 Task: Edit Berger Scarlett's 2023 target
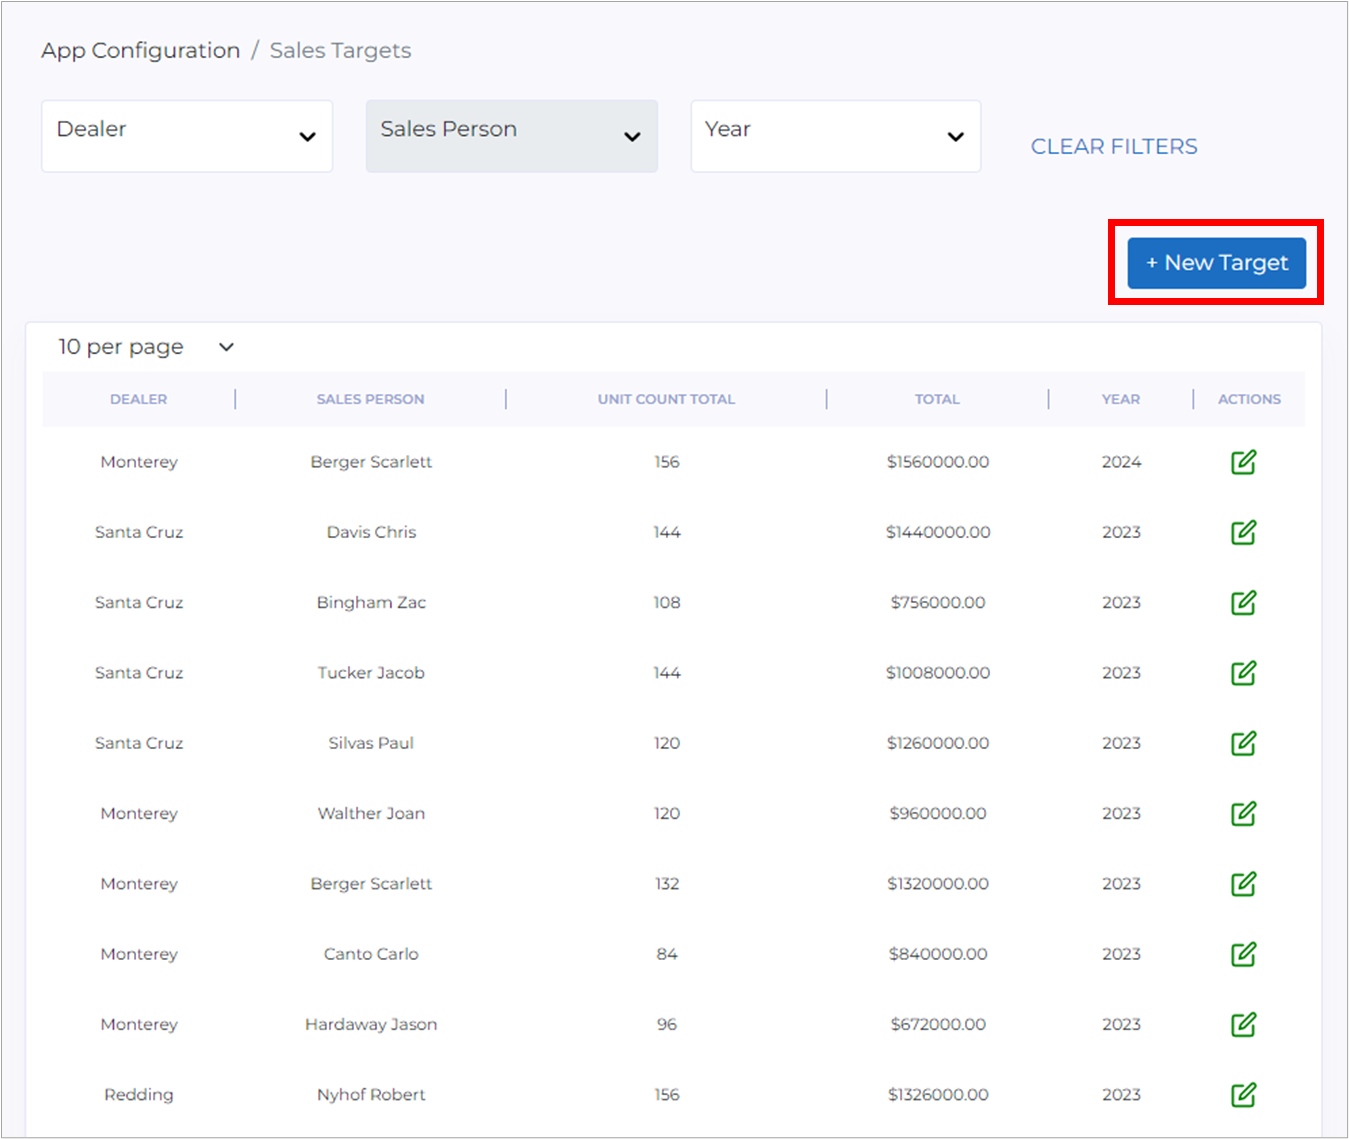click(x=1243, y=884)
